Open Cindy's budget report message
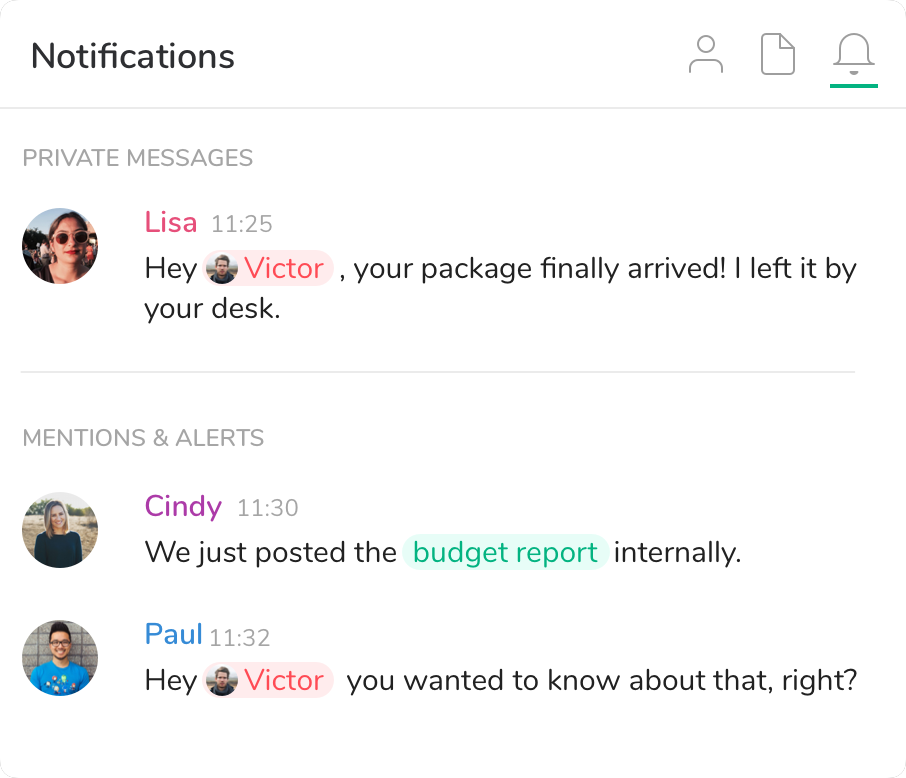Screen dimensions: 906x778 click(270, 552)
